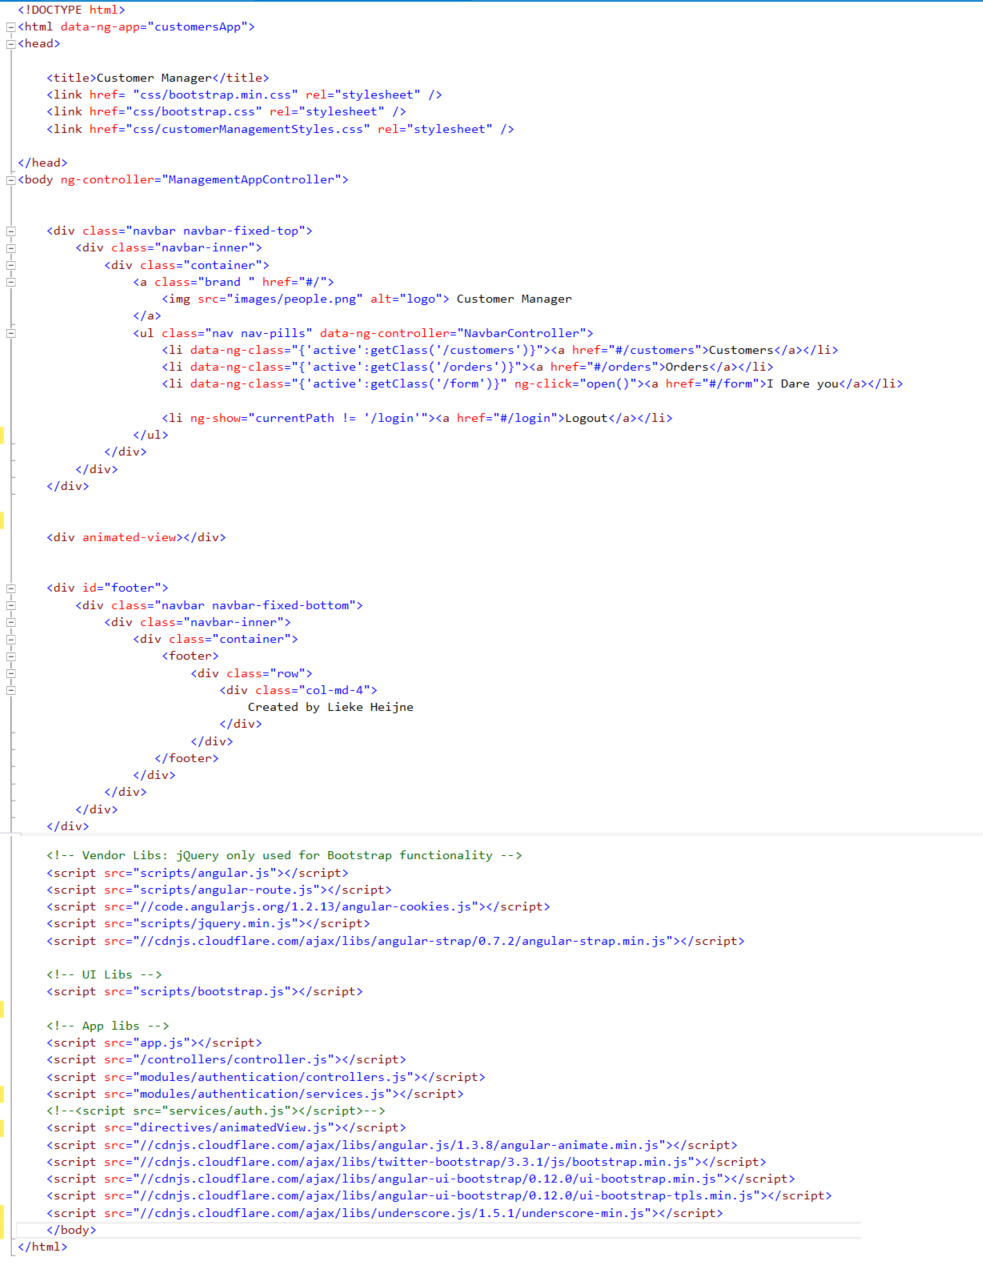Click the closing body tag

click(x=71, y=1230)
